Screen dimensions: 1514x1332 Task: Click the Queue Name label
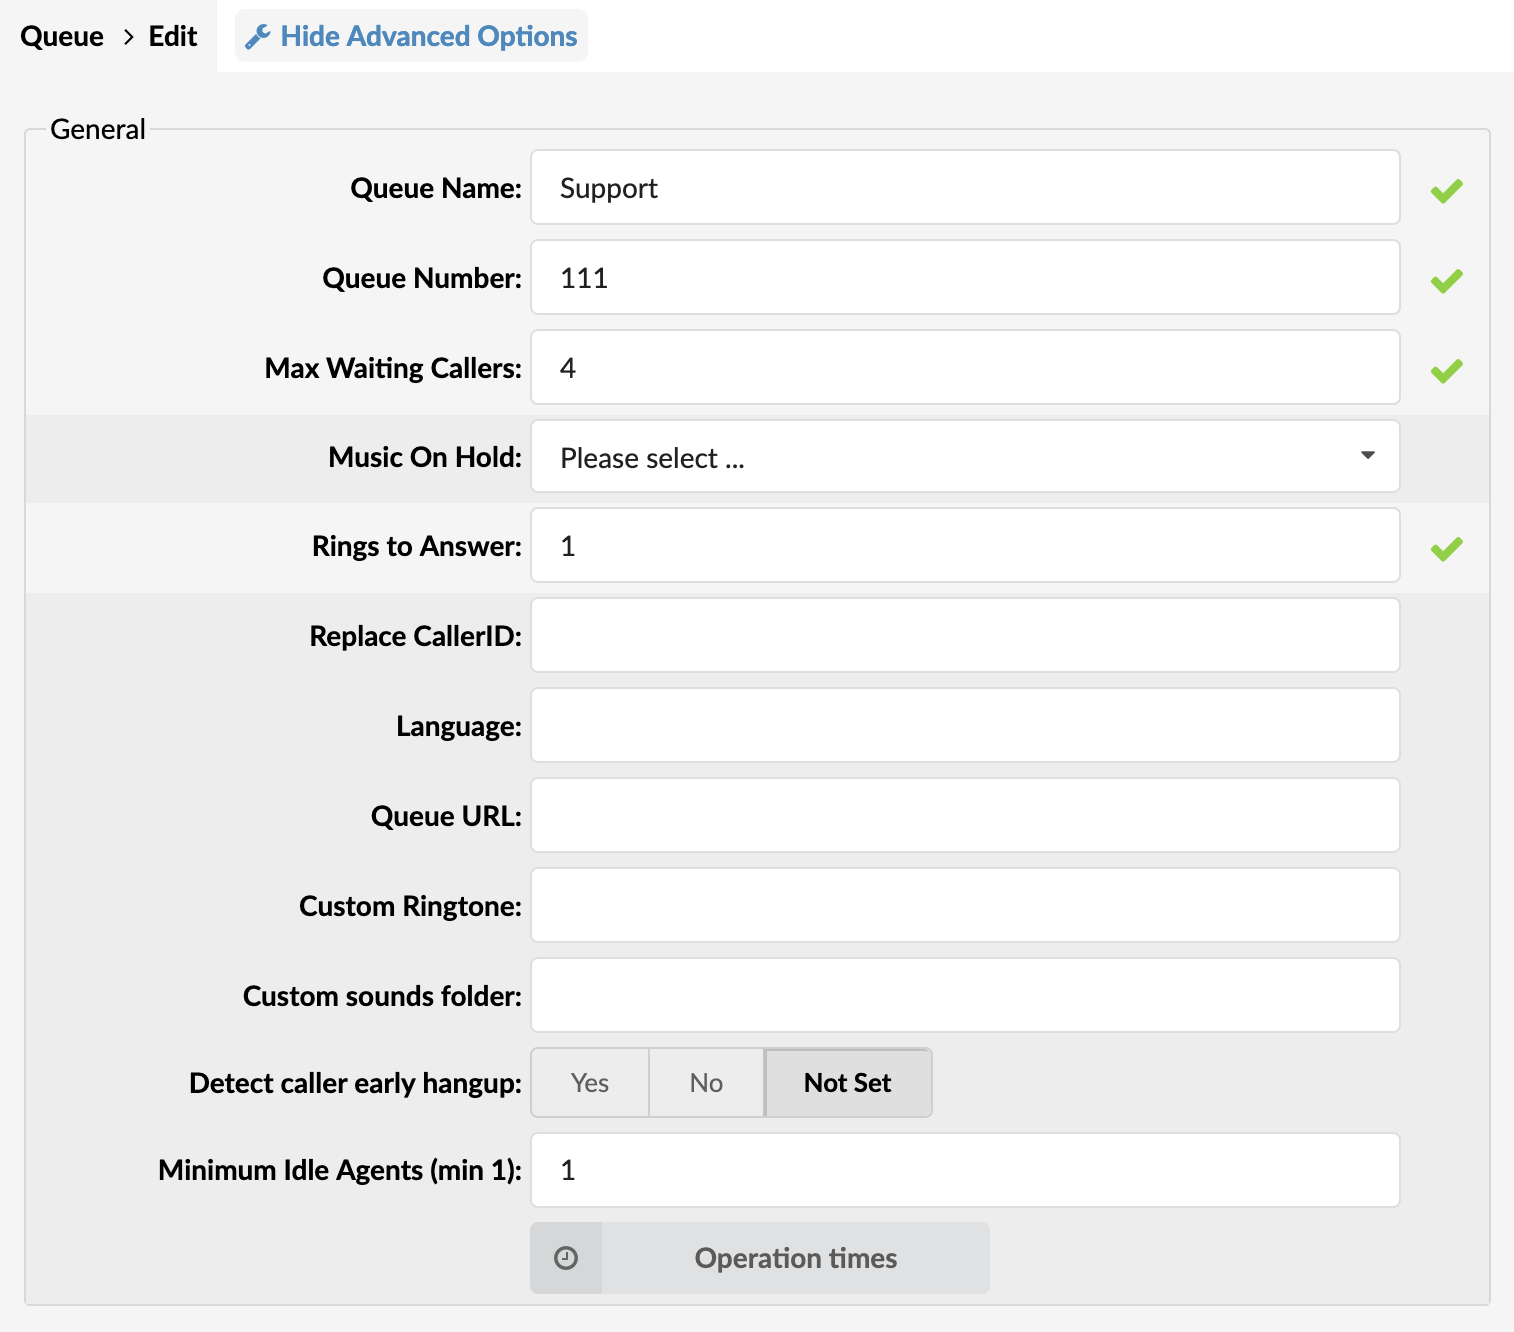coord(436,188)
